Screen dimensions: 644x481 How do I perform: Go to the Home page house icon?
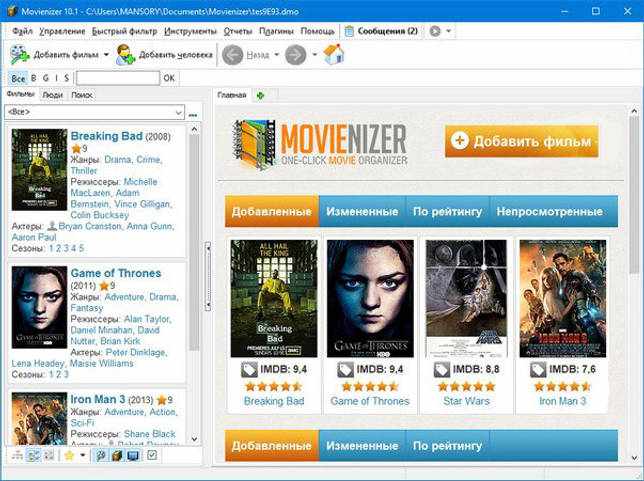coord(334,54)
